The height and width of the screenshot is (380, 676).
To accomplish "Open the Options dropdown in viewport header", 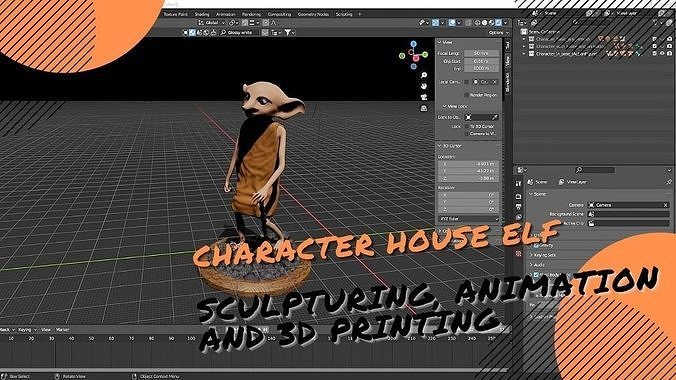I will pos(498,33).
